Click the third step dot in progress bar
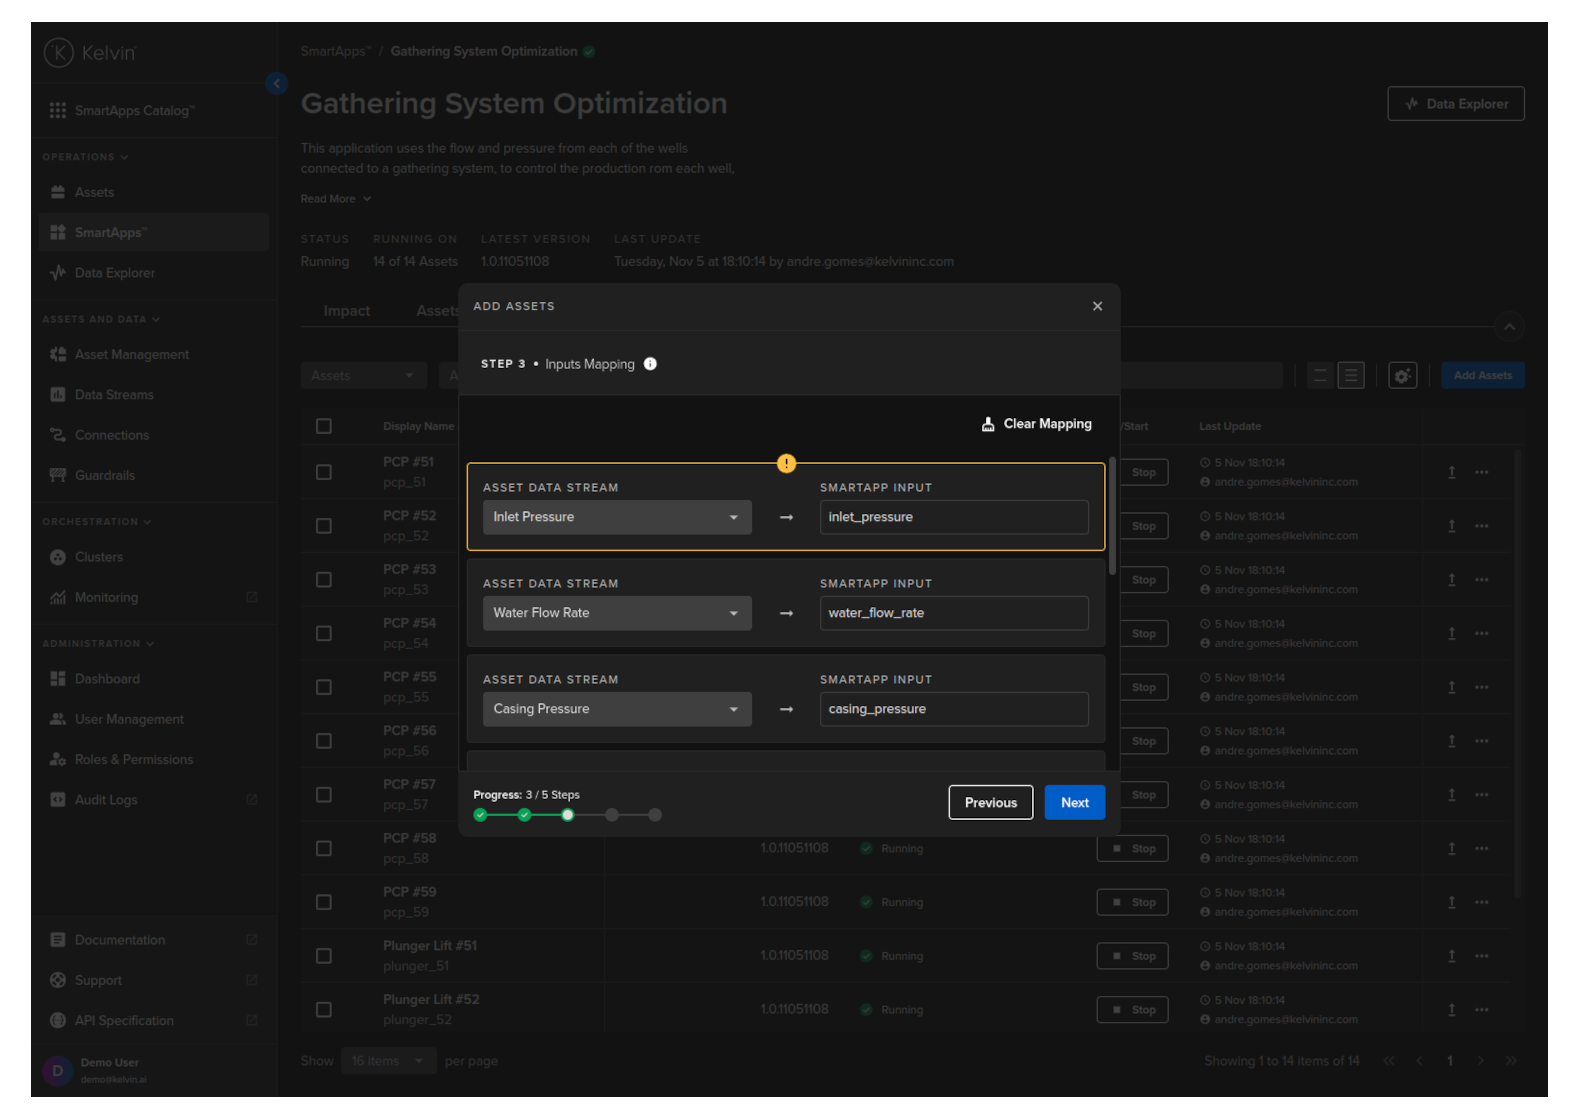The width and height of the screenshot is (1580, 1120). tap(568, 815)
